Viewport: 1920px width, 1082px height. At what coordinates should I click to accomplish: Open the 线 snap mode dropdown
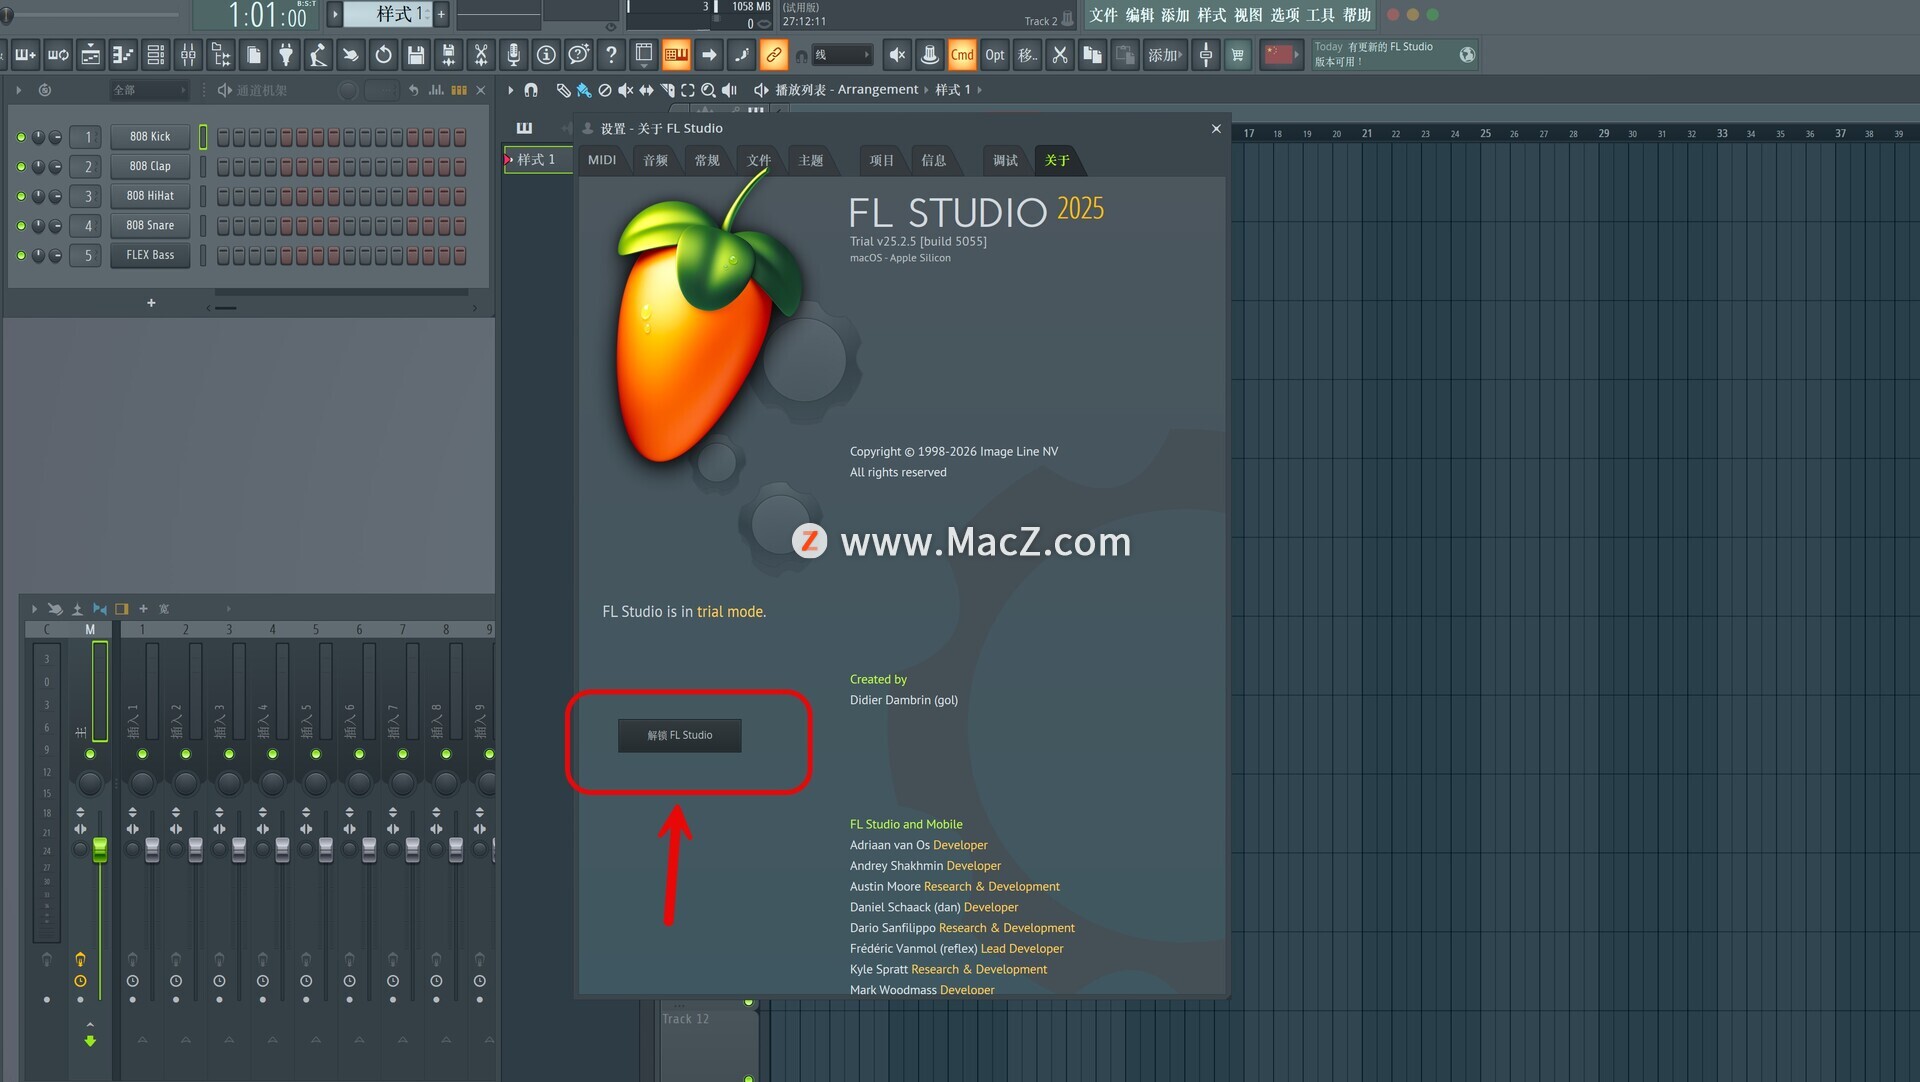pyautogui.click(x=842, y=55)
